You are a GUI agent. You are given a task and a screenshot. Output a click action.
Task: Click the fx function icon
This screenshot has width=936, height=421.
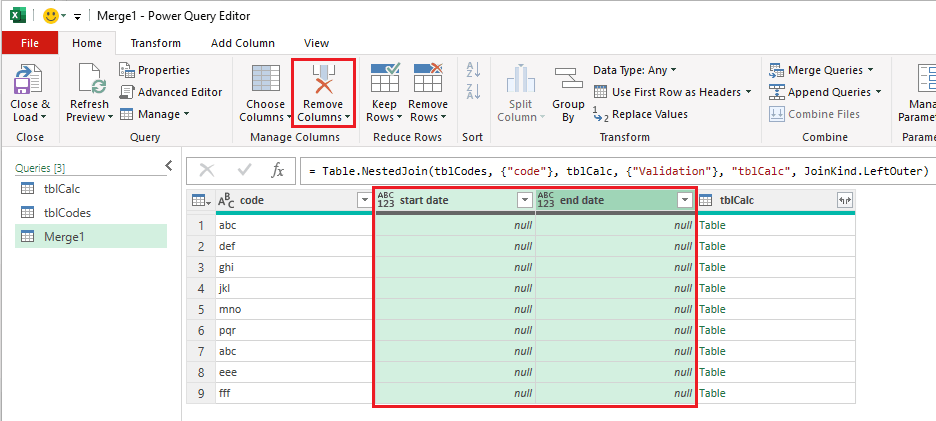coord(277,171)
